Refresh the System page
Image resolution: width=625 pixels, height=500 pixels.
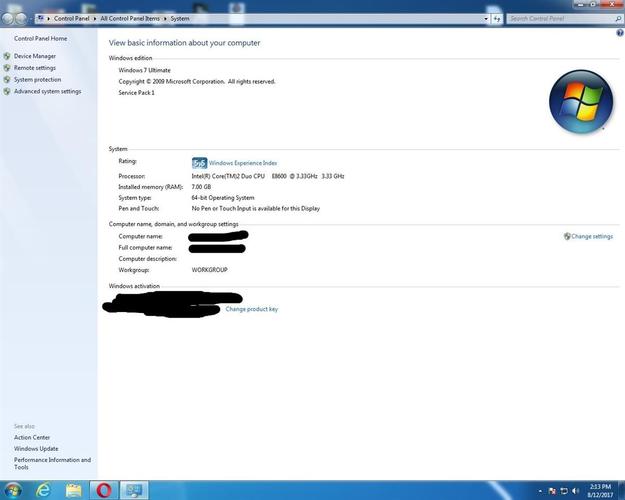click(x=497, y=19)
